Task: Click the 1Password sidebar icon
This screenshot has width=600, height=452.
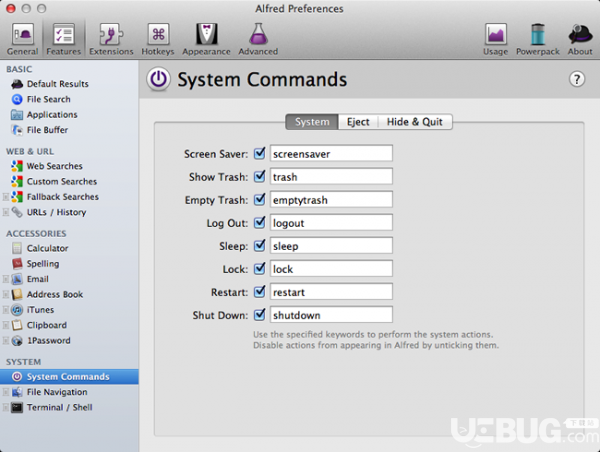Action: pos(17,341)
